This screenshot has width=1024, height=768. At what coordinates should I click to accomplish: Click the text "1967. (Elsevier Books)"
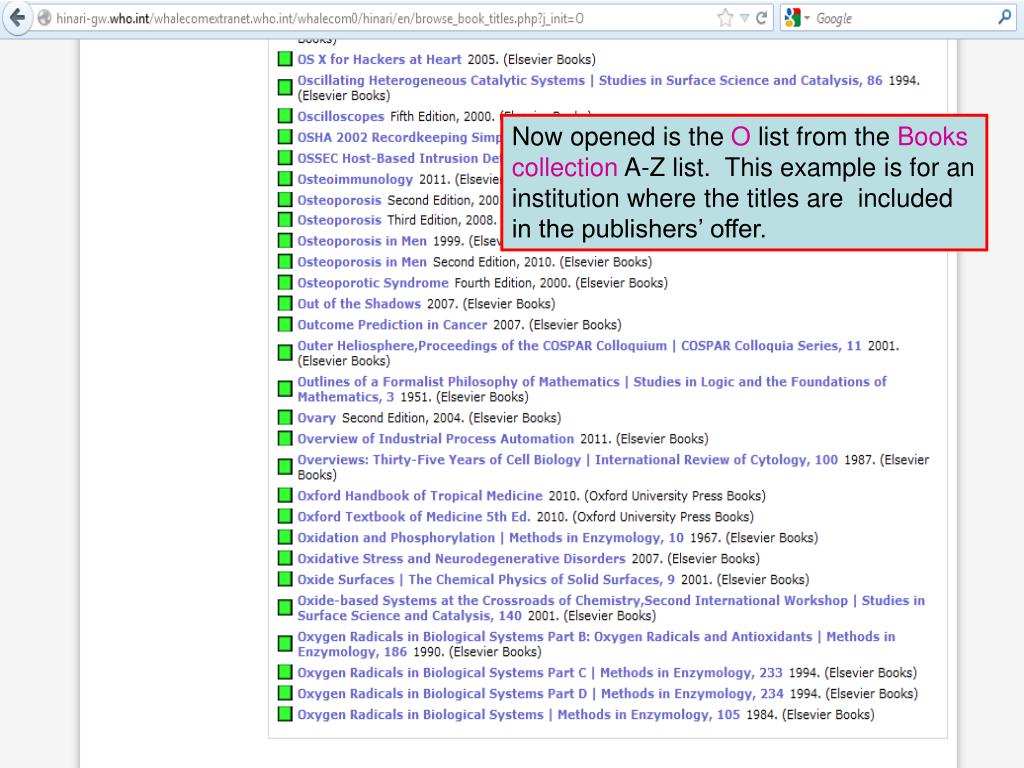point(754,537)
